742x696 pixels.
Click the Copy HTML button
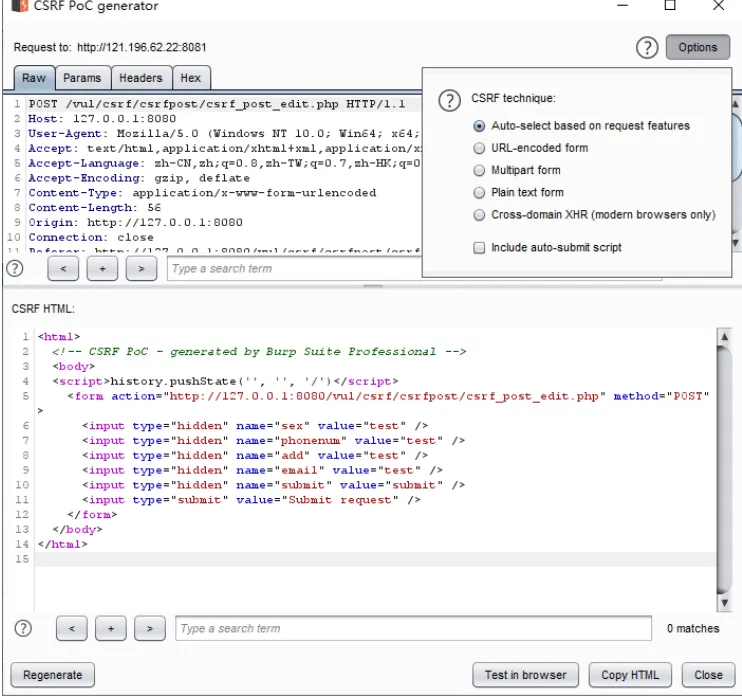[x=630, y=675]
